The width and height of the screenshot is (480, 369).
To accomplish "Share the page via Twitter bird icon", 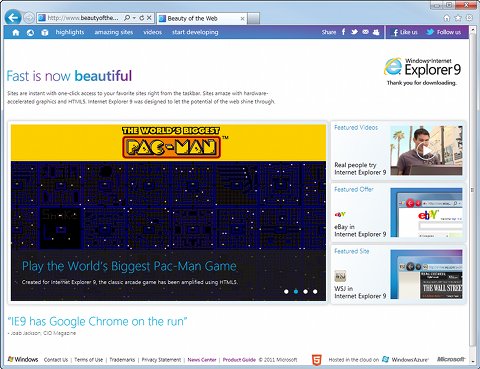I will 354,32.
